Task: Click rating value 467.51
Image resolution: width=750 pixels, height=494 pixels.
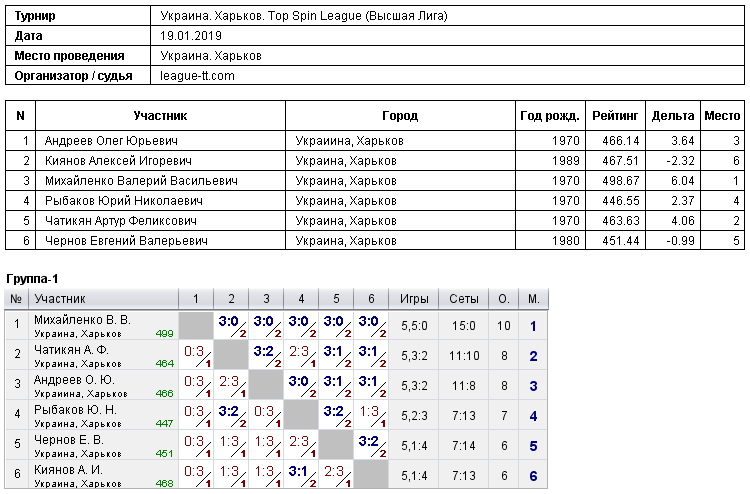Action: pos(620,161)
